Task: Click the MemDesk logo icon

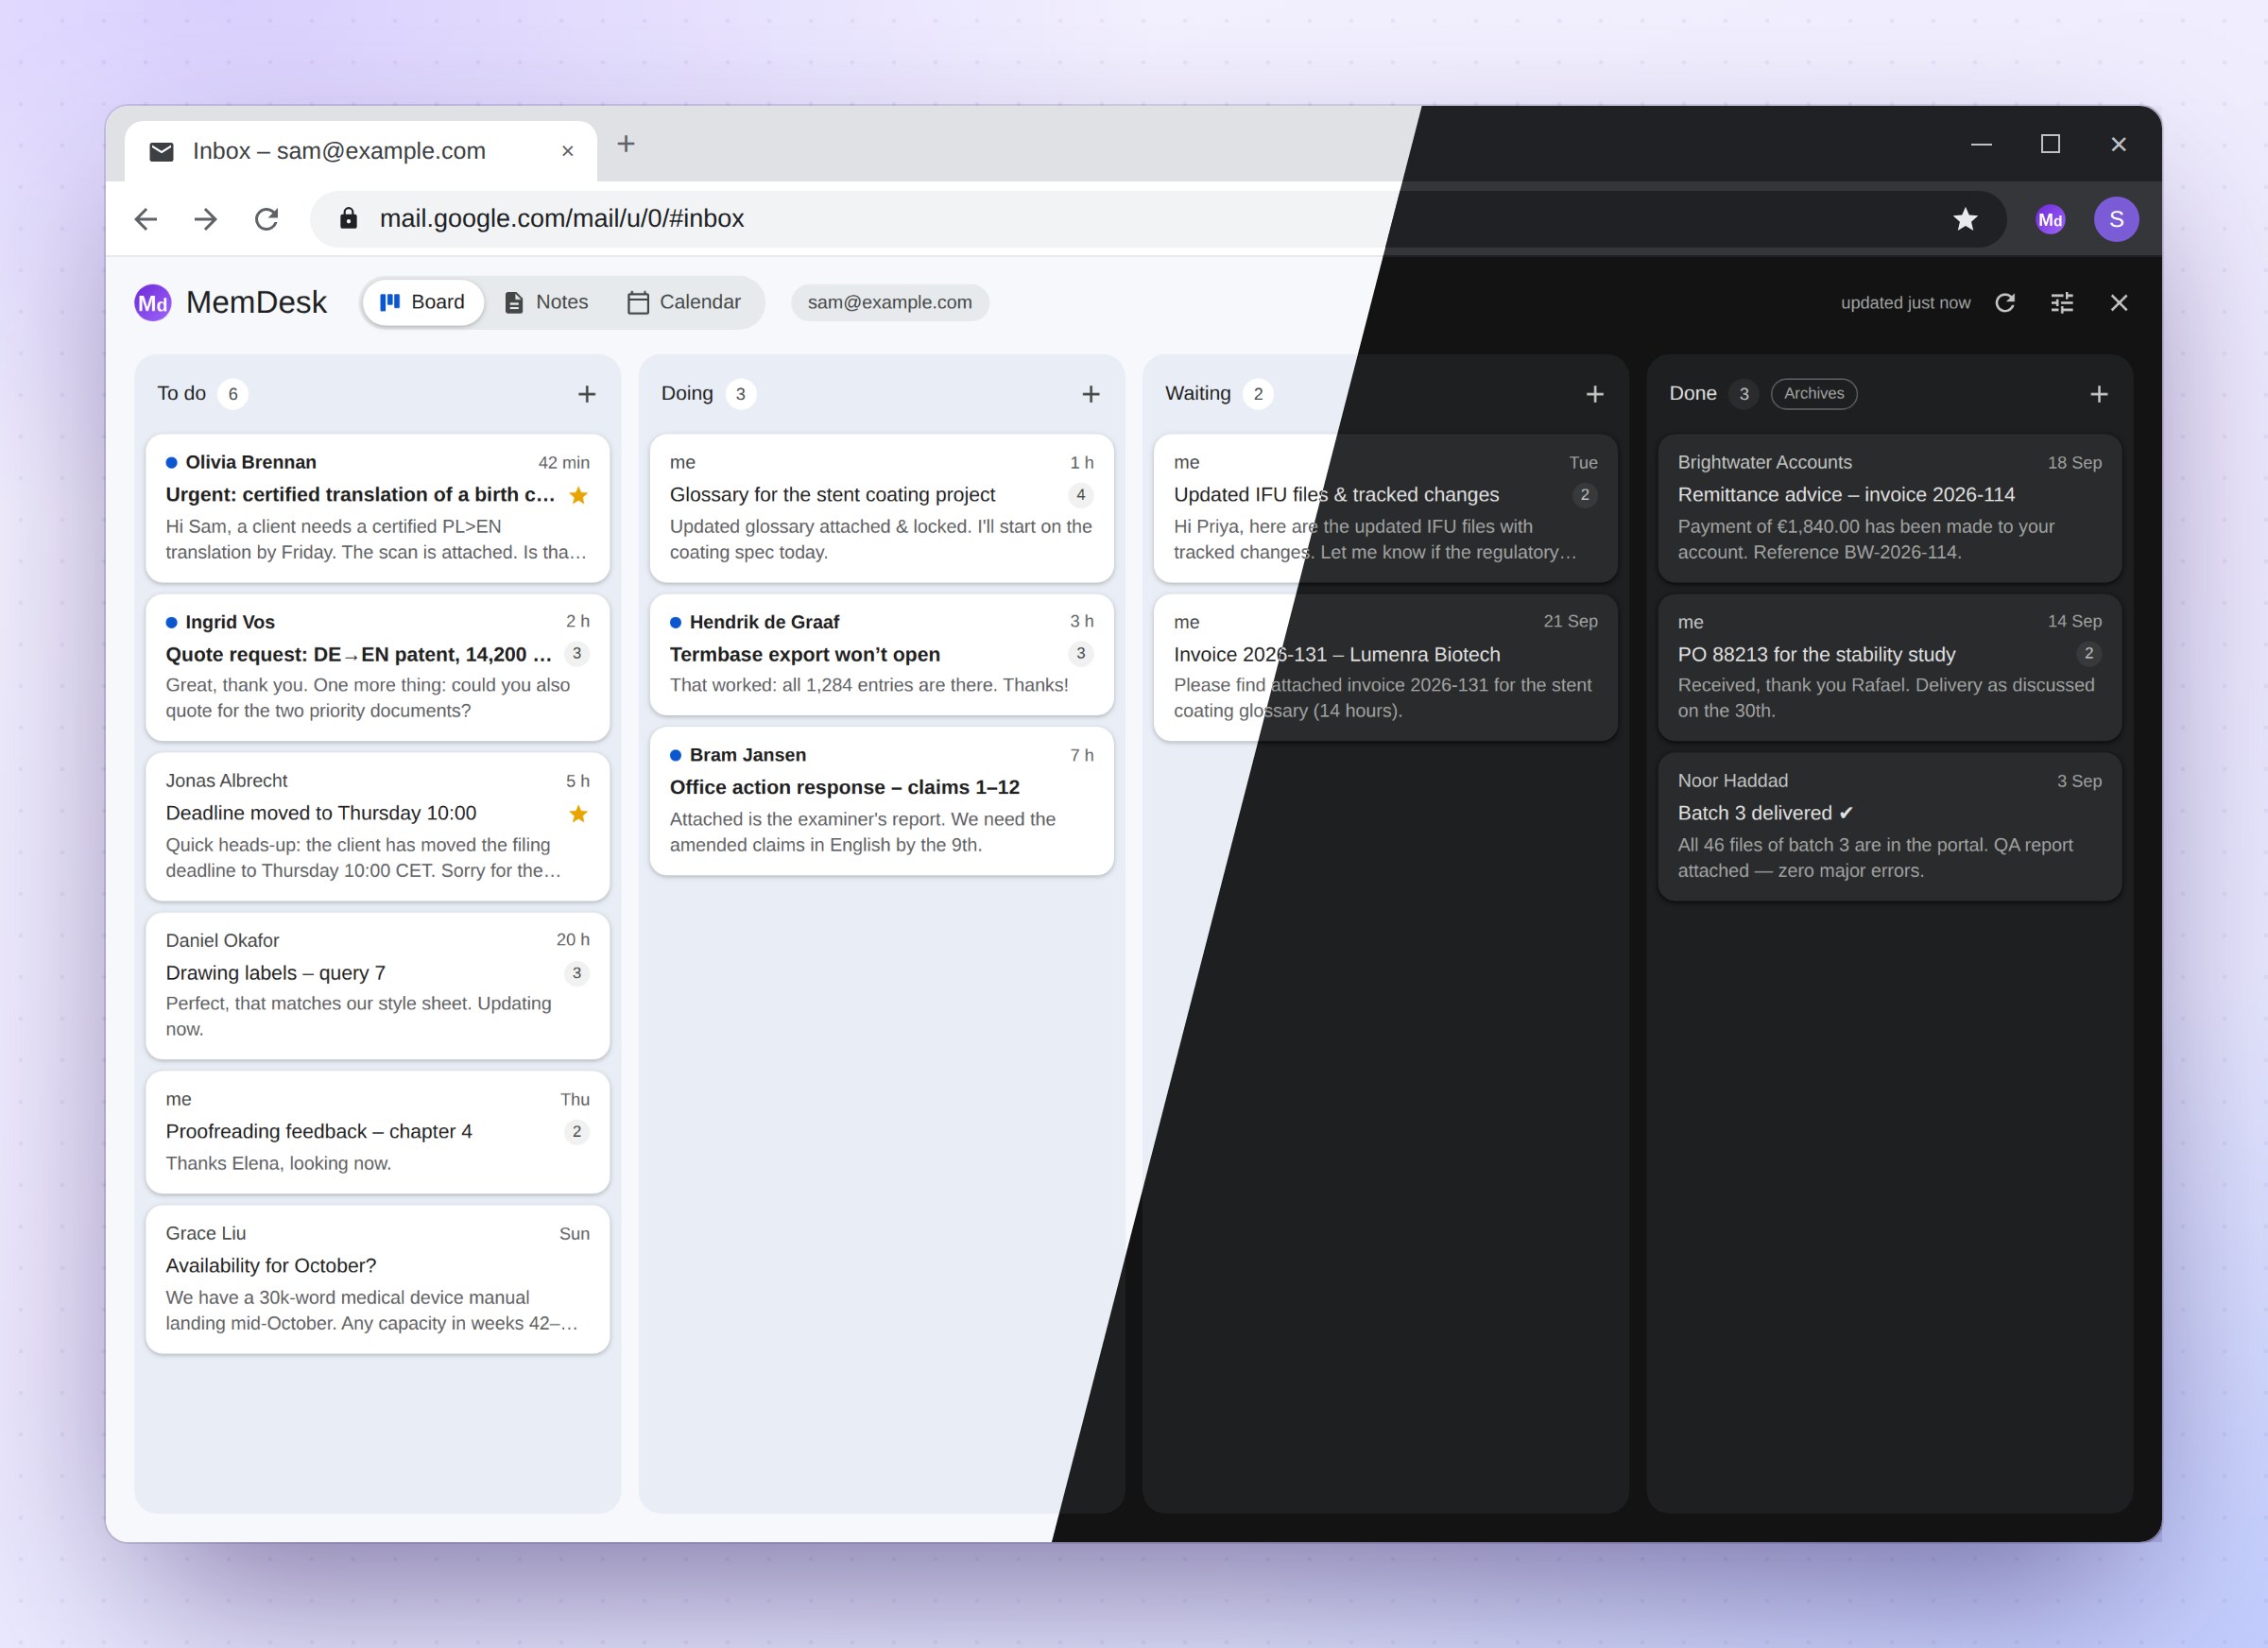Action: pos(153,303)
